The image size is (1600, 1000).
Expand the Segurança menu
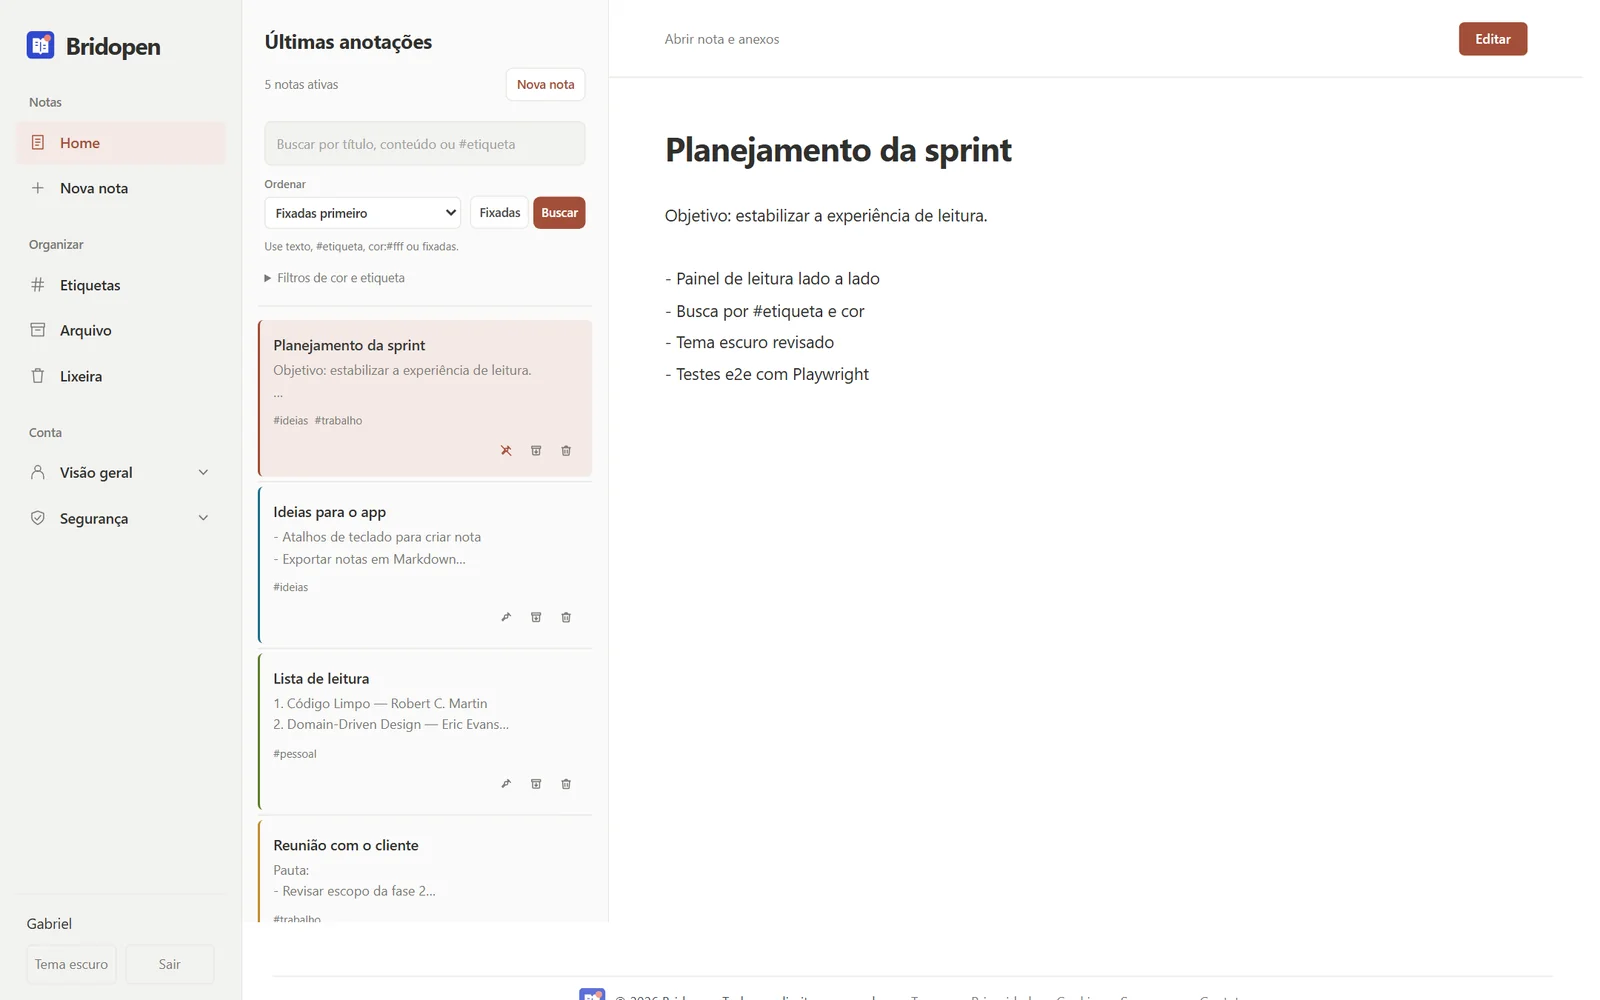tap(121, 518)
